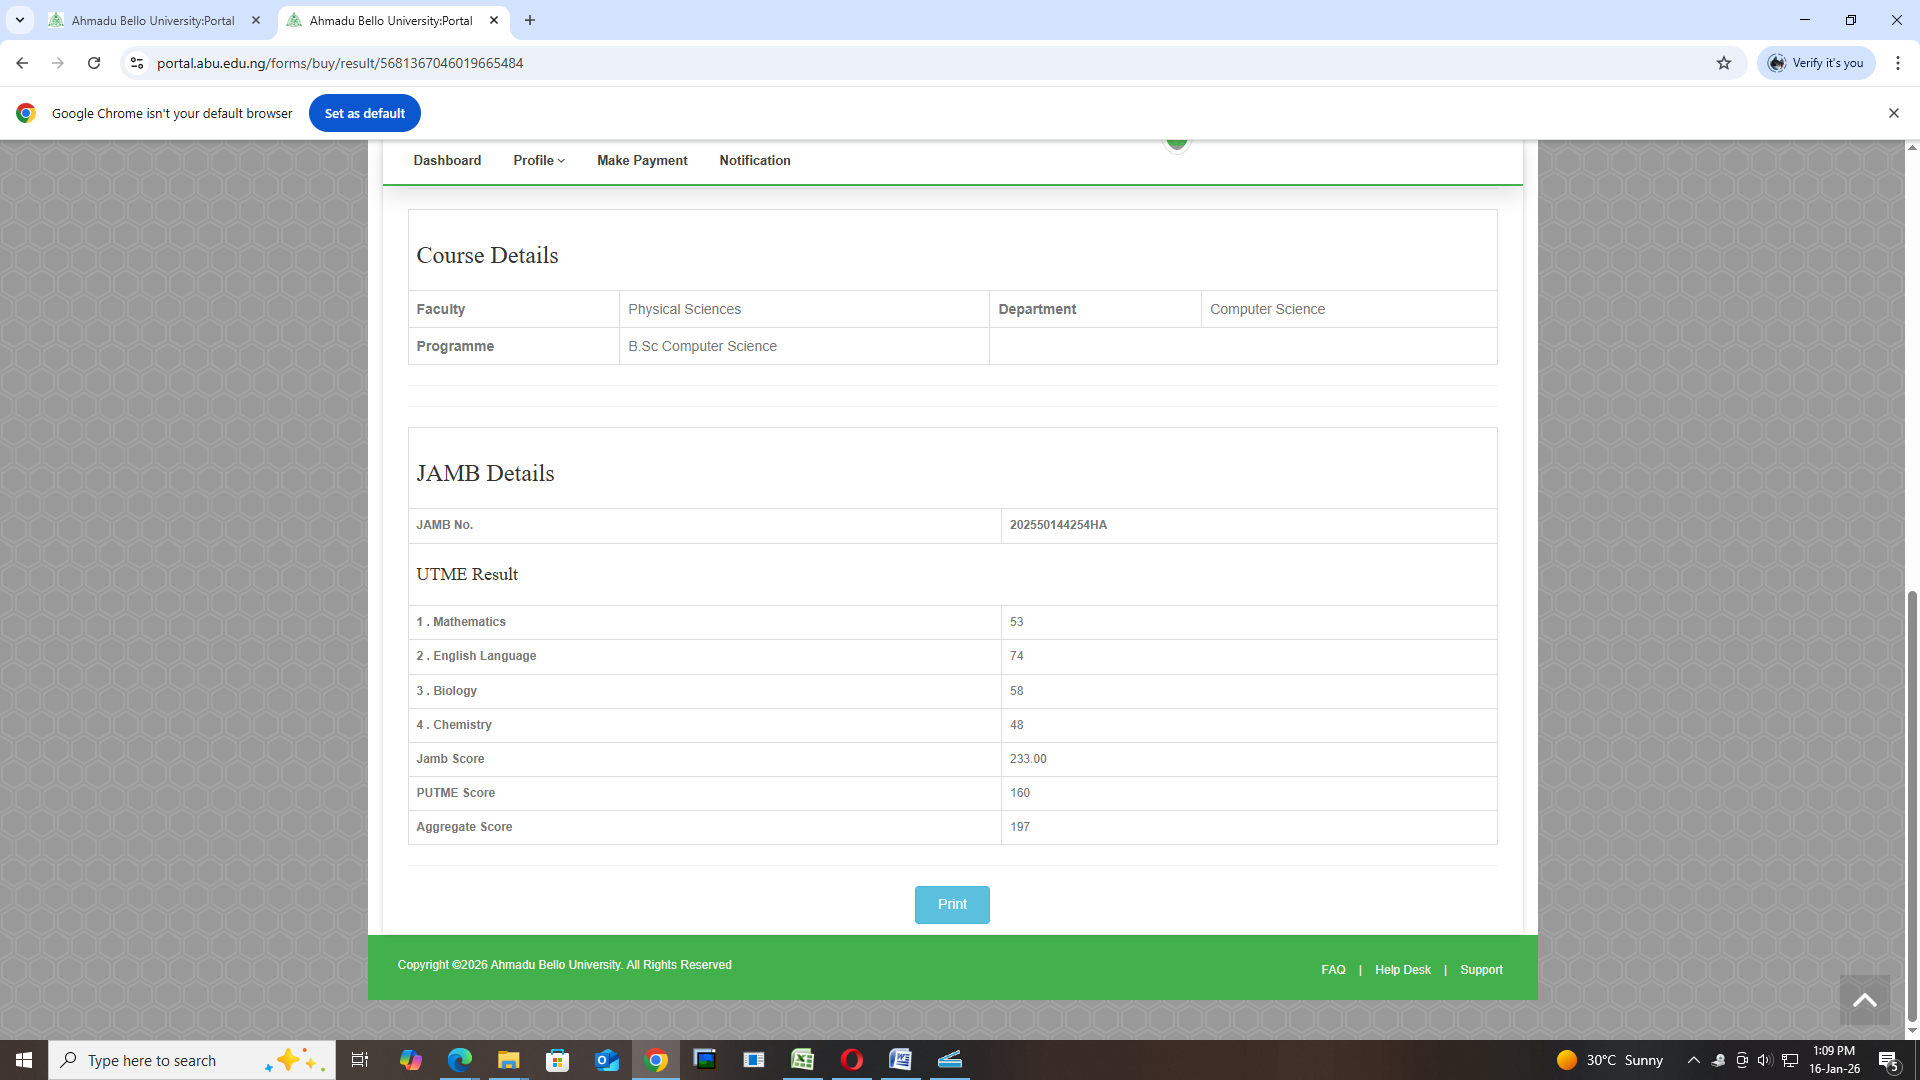Open Opera browser from taskbar
Image resolution: width=1920 pixels, height=1080 pixels.
852,1060
